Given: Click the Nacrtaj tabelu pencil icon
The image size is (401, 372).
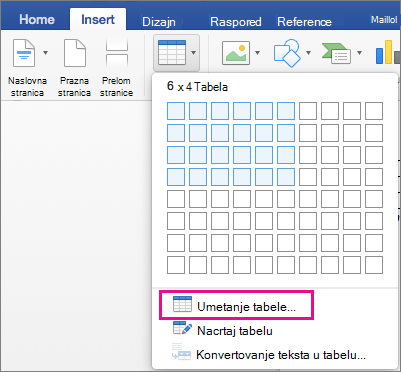Looking at the screenshot, I should click(x=182, y=328).
